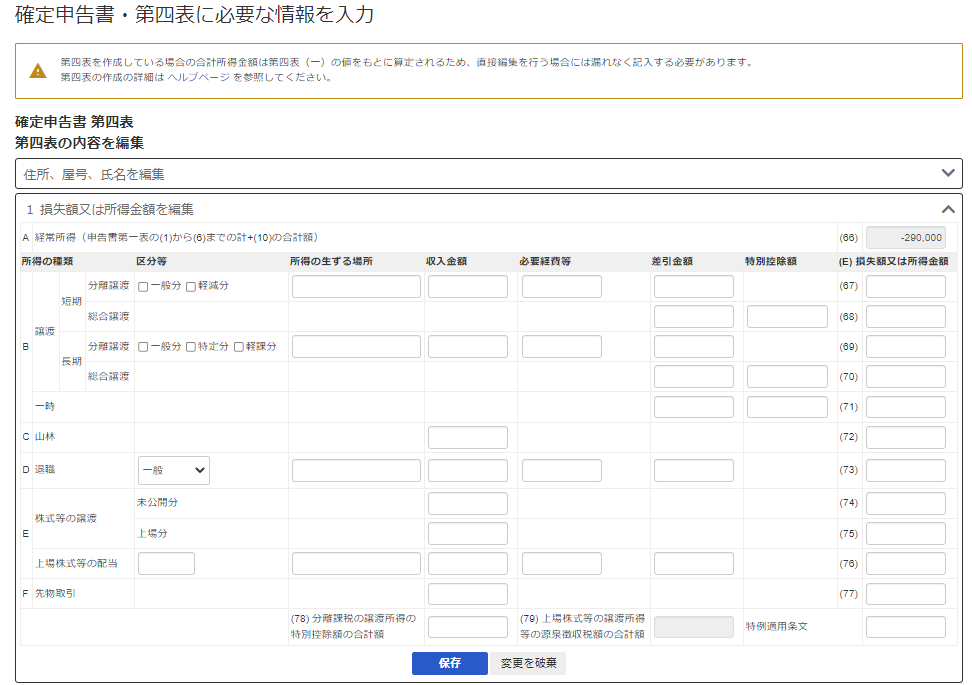Viewport: 972px width, 685px height.
Task: Focus the (72) 損失額又は所得金額 field
Action: [x=906, y=437]
